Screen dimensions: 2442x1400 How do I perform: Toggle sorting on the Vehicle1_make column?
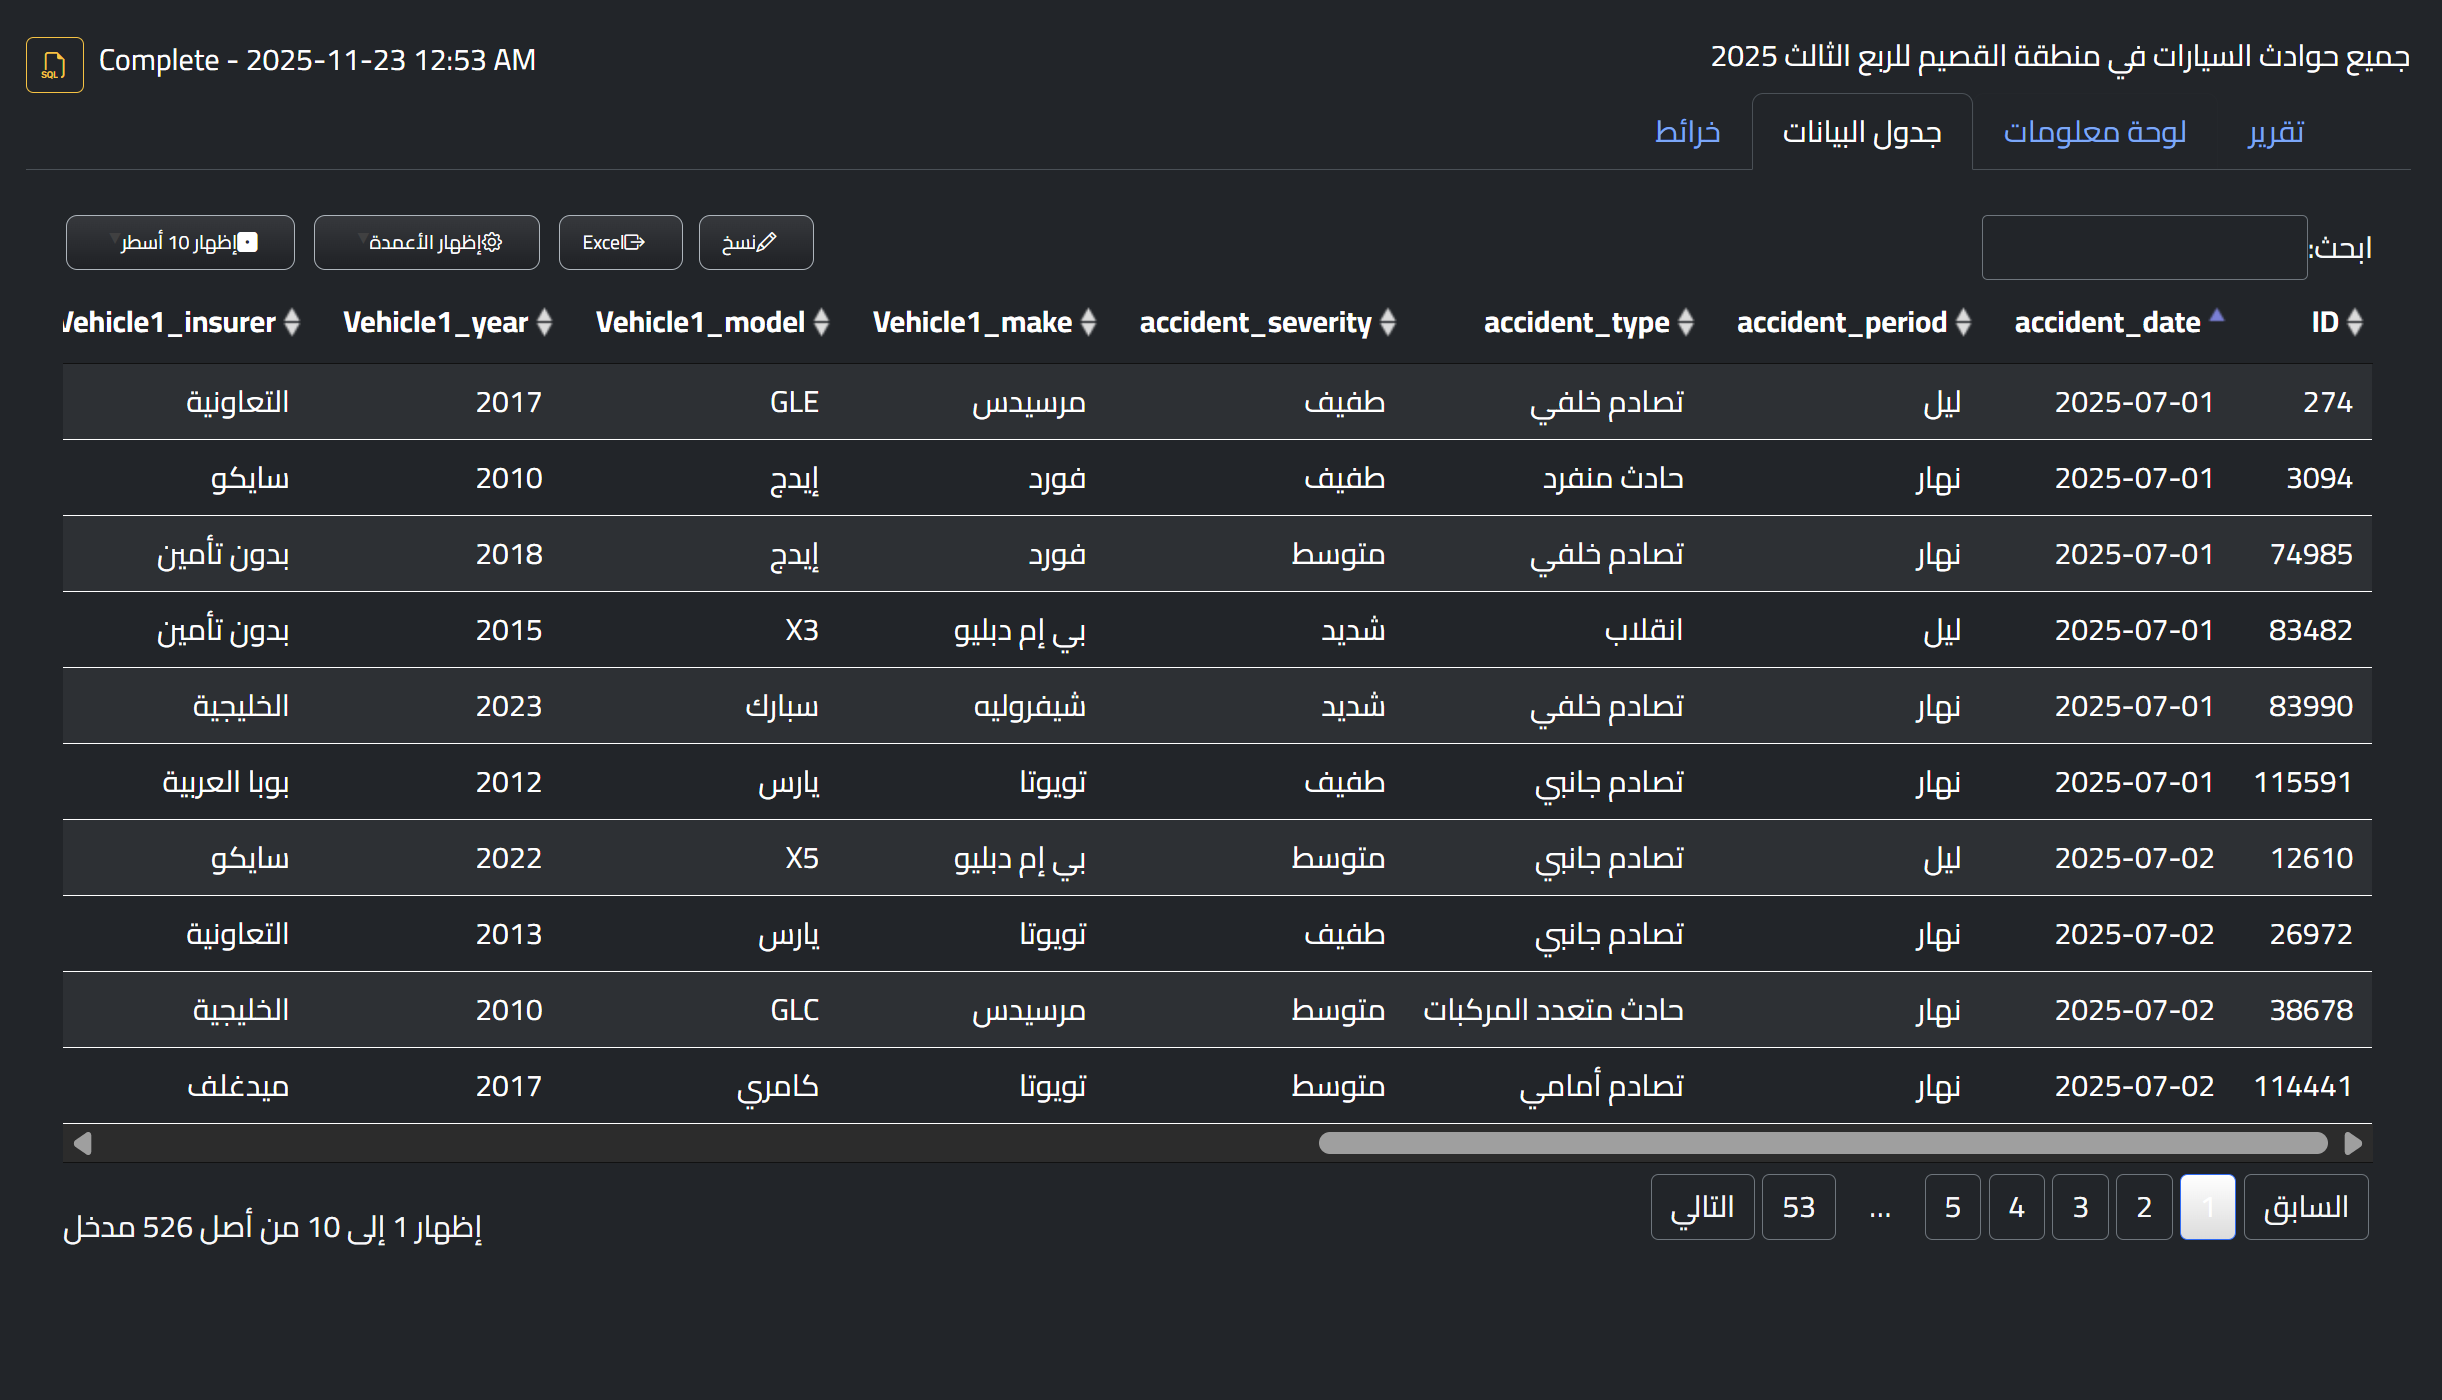1089,322
